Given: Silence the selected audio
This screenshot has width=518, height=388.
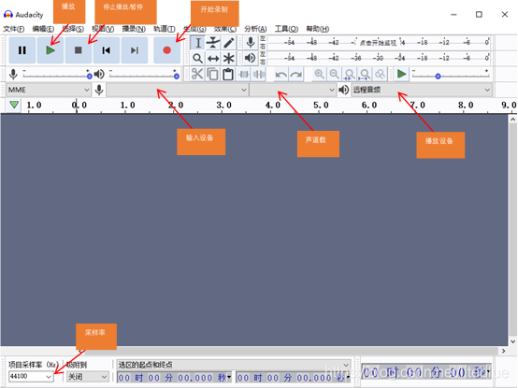Looking at the screenshot, I should 259,74.
